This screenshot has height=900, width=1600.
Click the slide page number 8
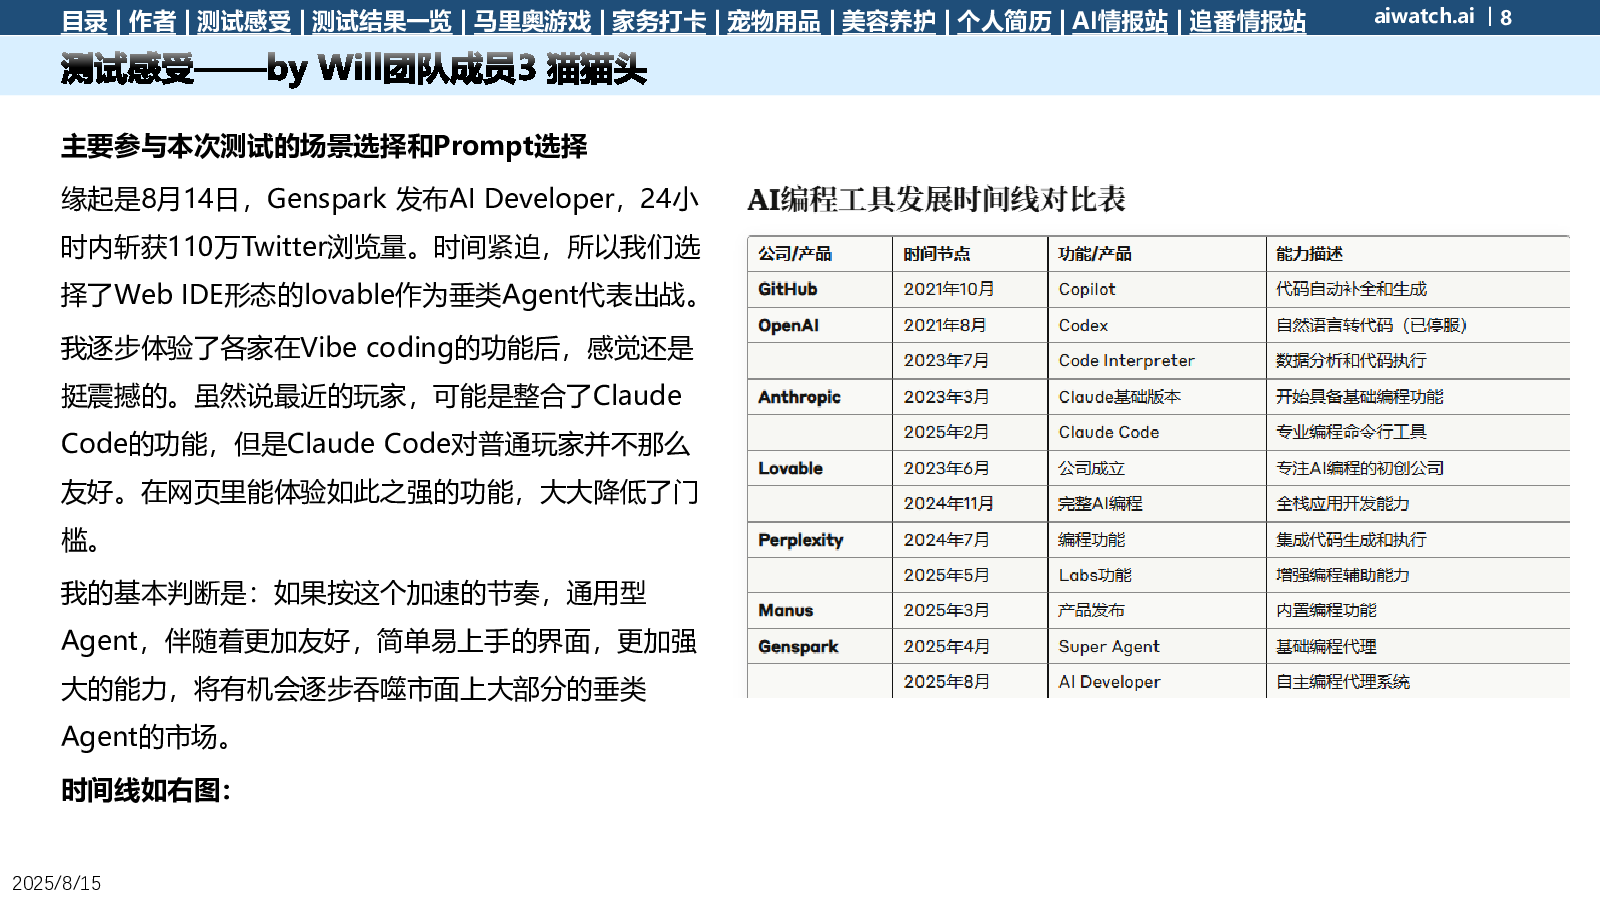1506,17
